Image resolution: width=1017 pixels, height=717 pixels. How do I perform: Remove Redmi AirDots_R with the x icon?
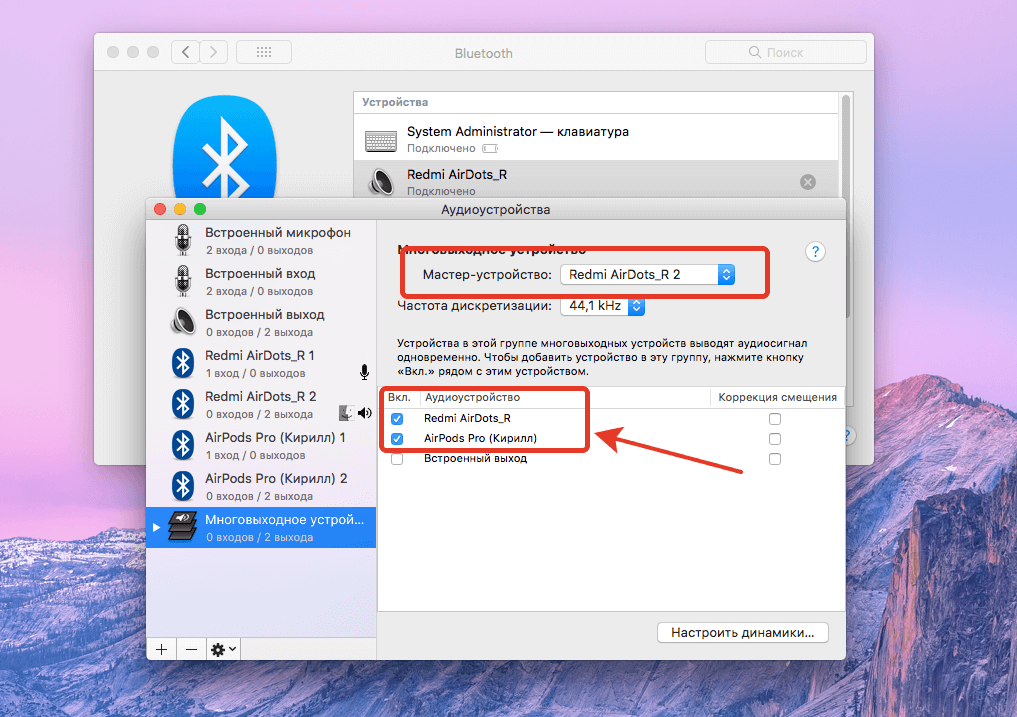pyautogui.click(x=808, y=182)
